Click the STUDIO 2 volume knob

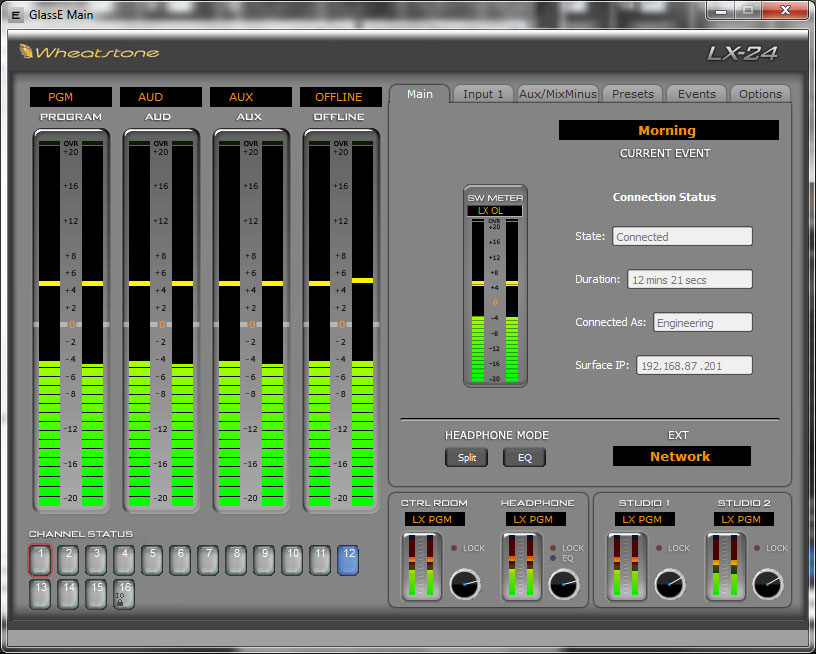(768, 584)
